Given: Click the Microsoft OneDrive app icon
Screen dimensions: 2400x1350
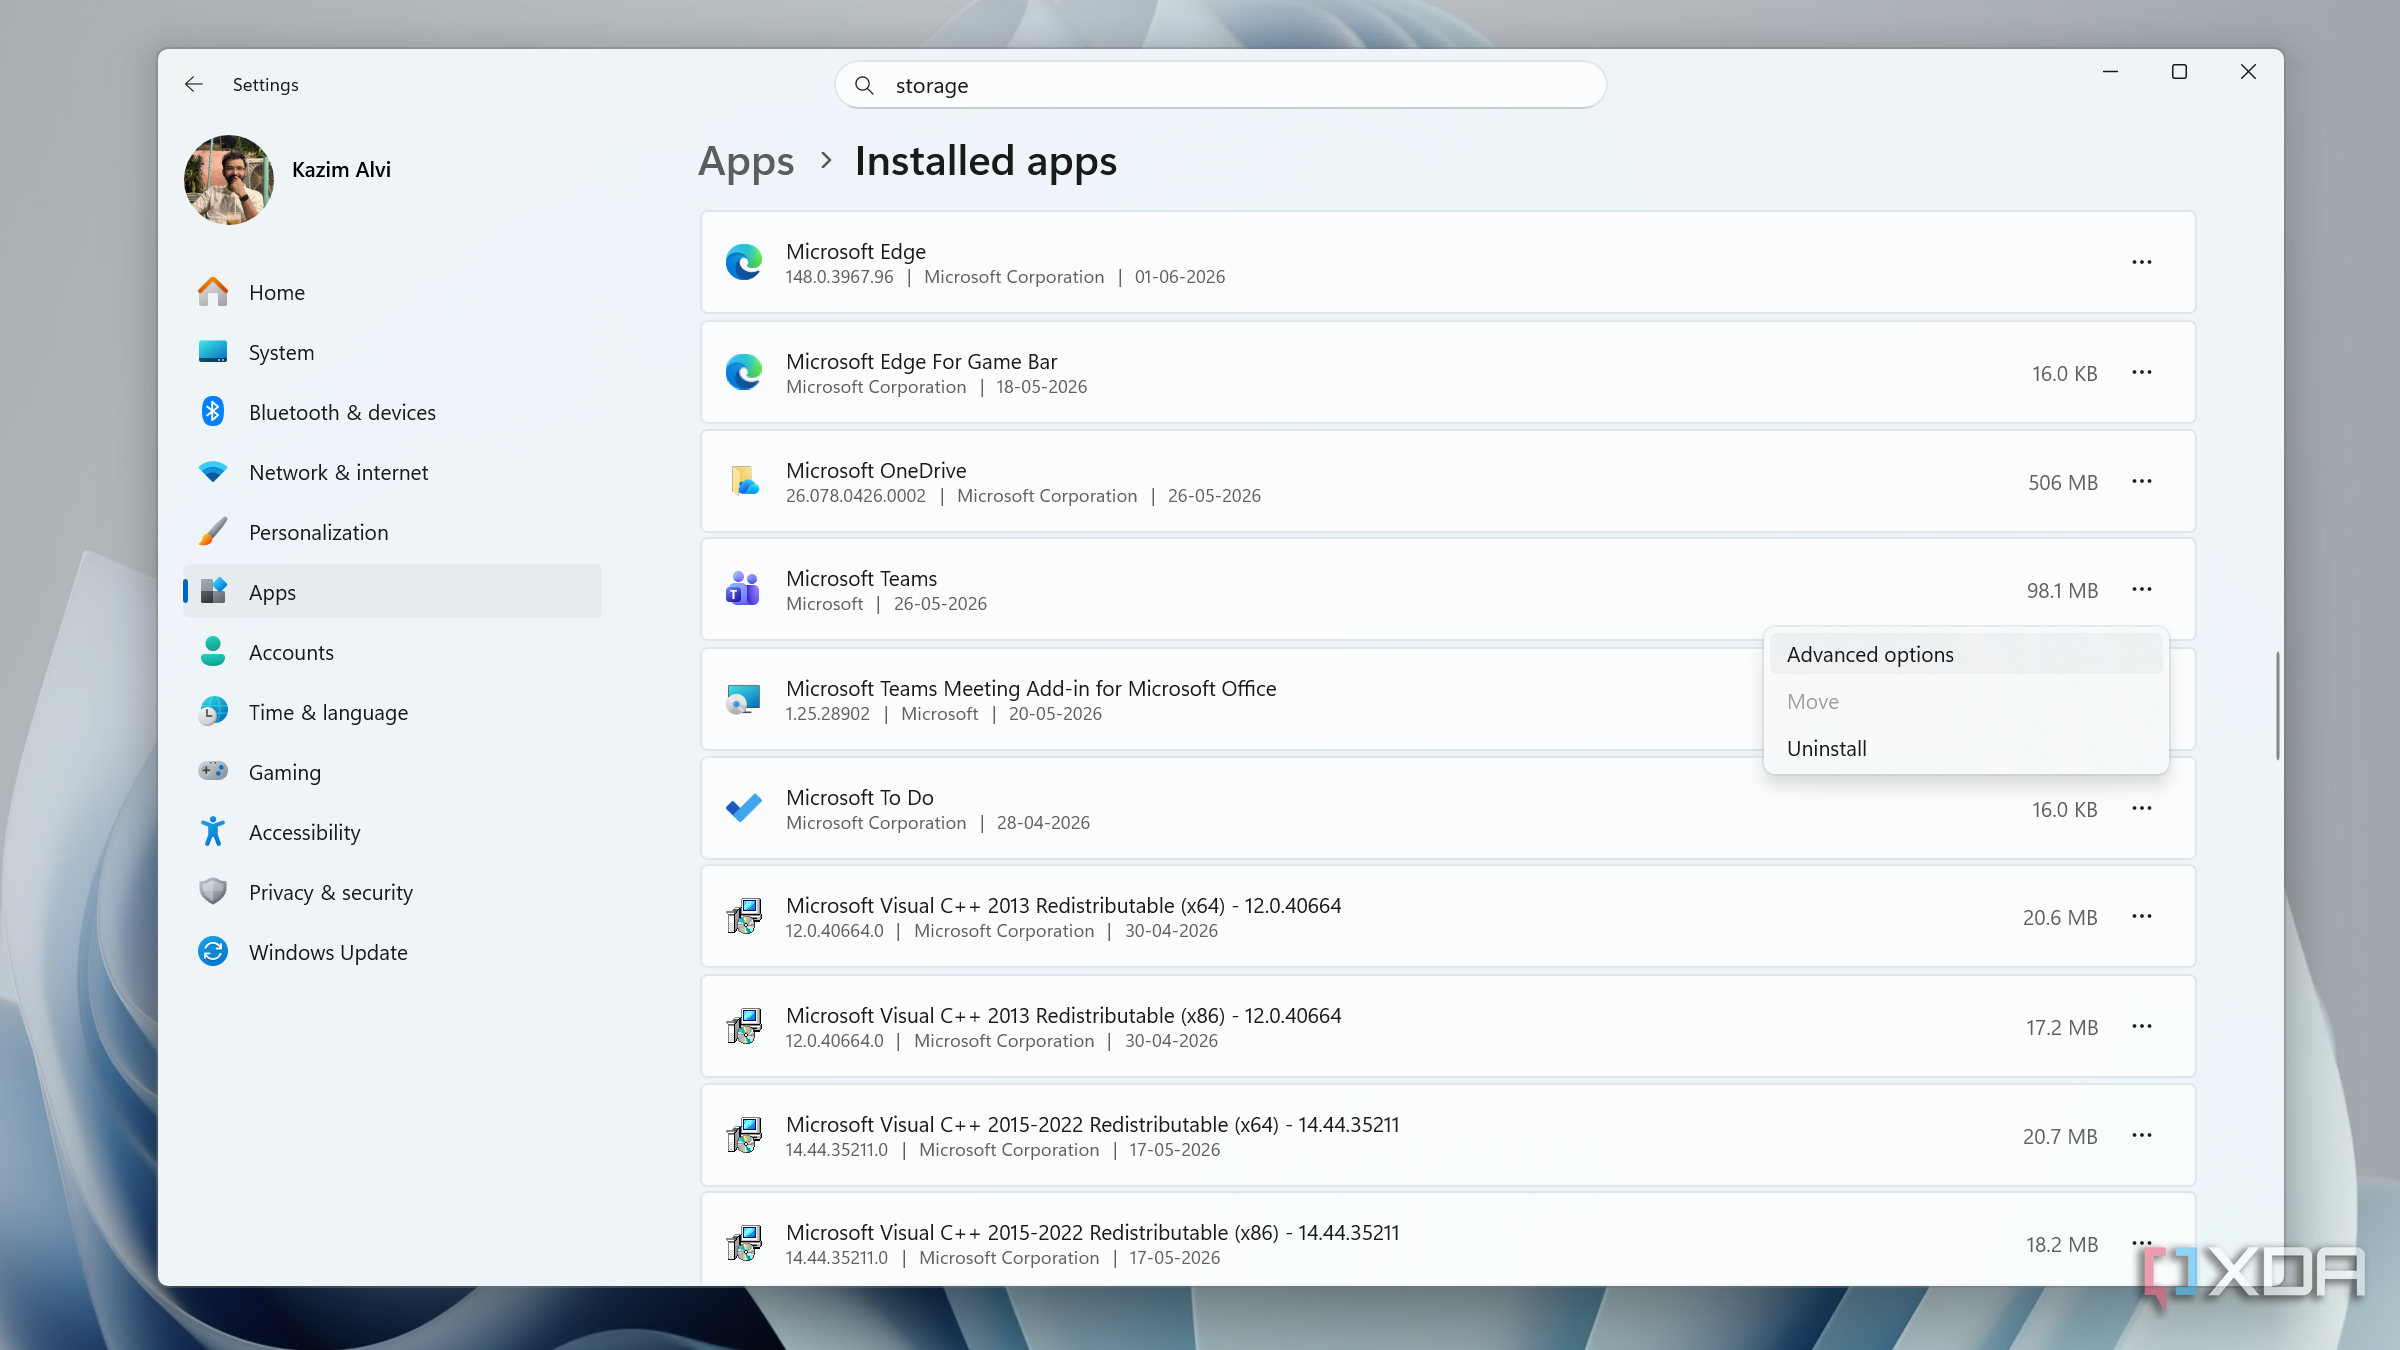Looking at the screenshot, I should point(744,482).
